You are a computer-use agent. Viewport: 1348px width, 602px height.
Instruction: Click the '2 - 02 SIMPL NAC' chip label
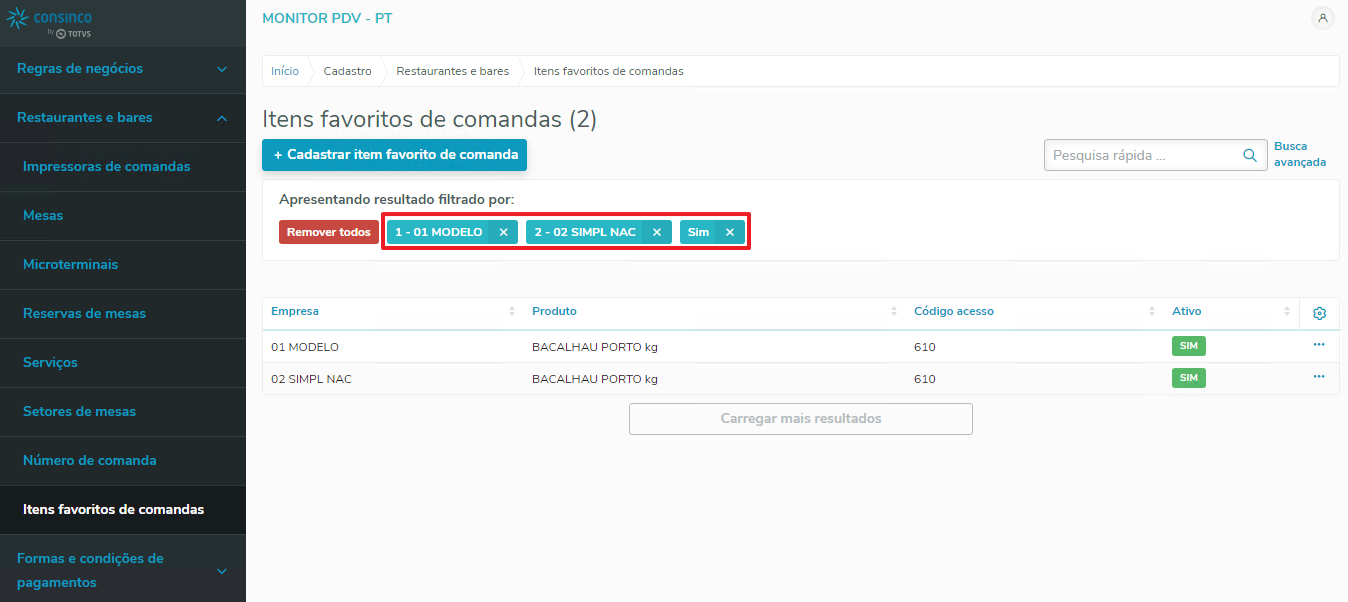coord(585,232)
